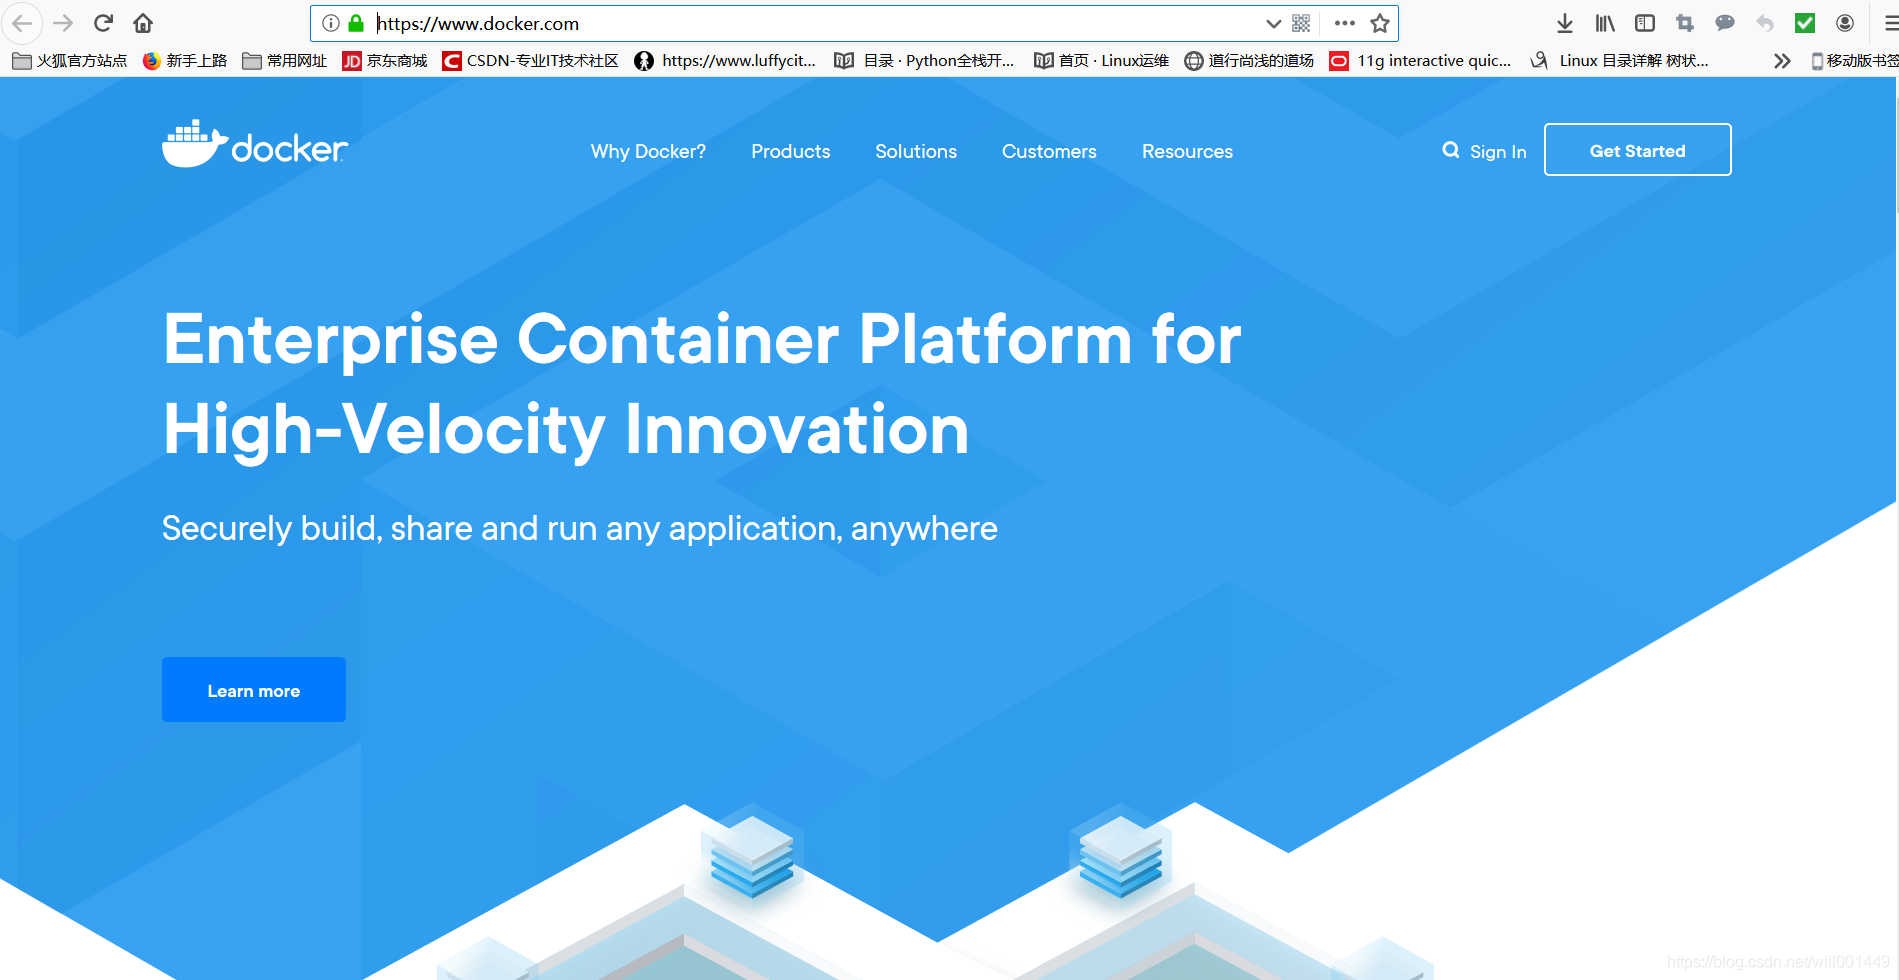
Task: Show site information icon in address bar
Action: pyautogui.click(x=331, y=23)
